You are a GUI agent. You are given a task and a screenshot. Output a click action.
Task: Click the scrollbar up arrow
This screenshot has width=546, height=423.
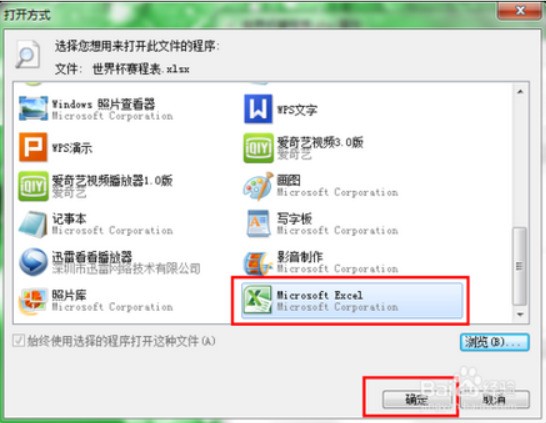520,92
